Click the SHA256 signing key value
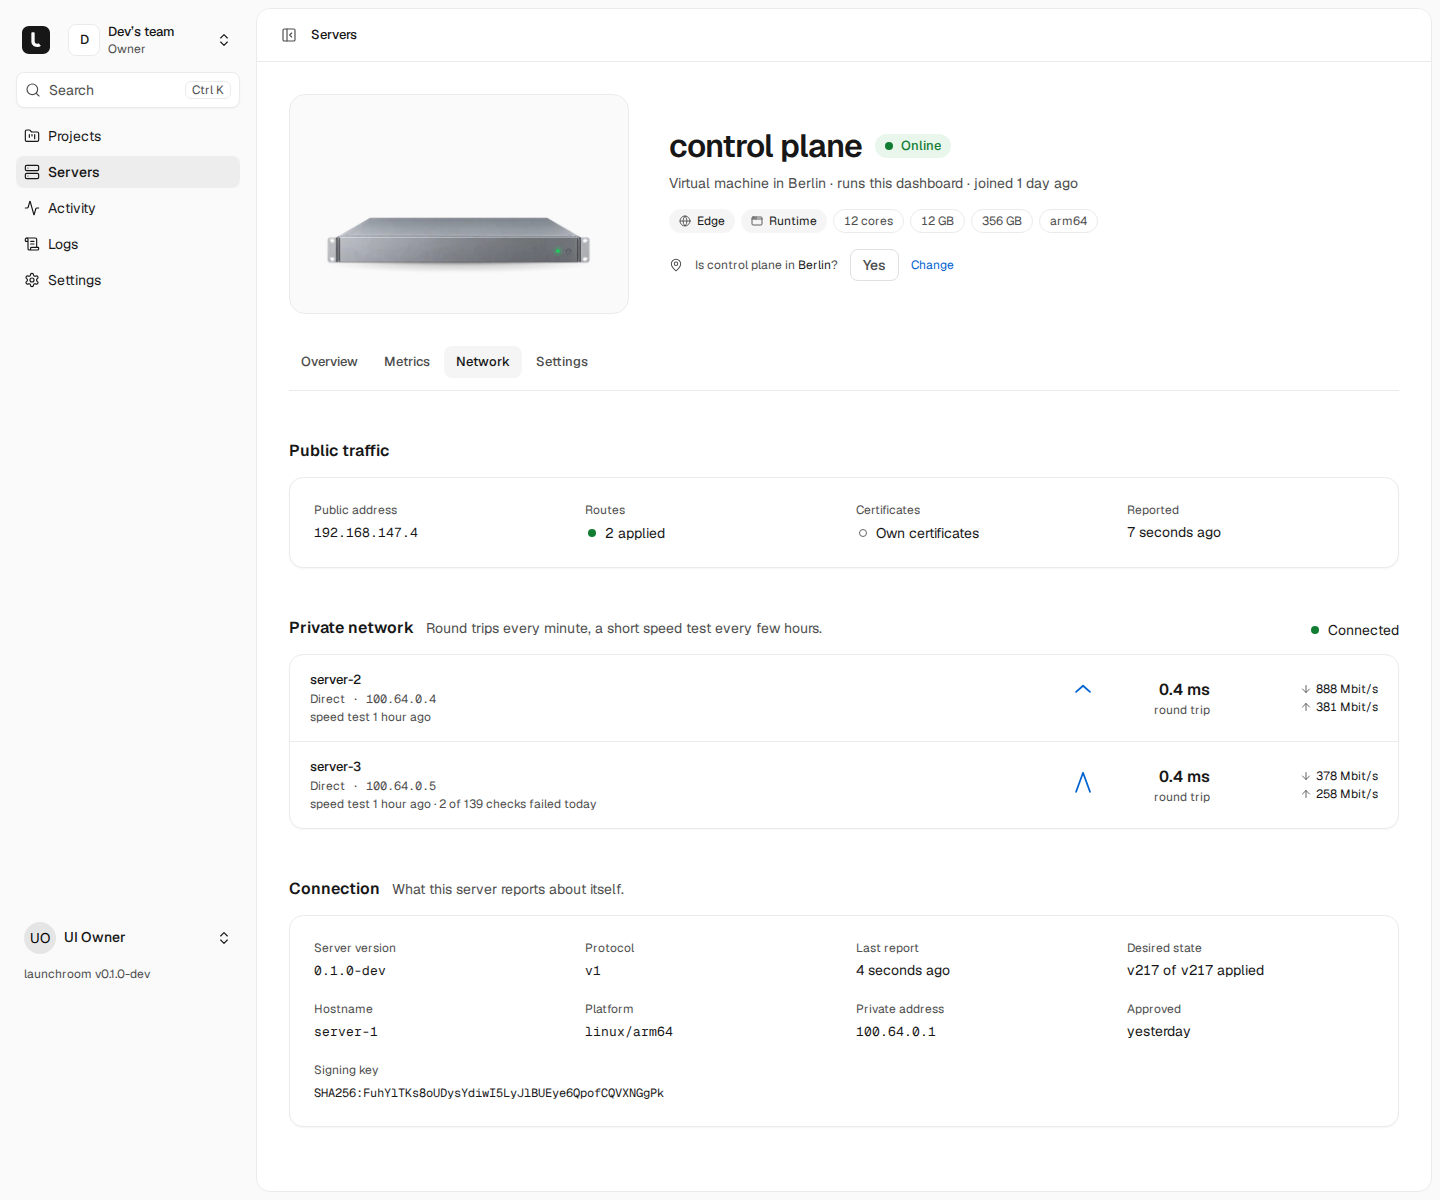1440x1200 pixels. point(489,1093)
